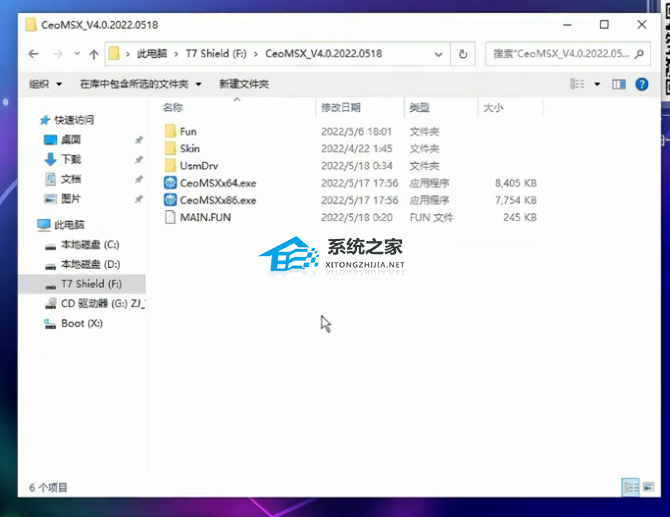Click the address bar folder icon
670x517 pixels.
tap(114, 53)
